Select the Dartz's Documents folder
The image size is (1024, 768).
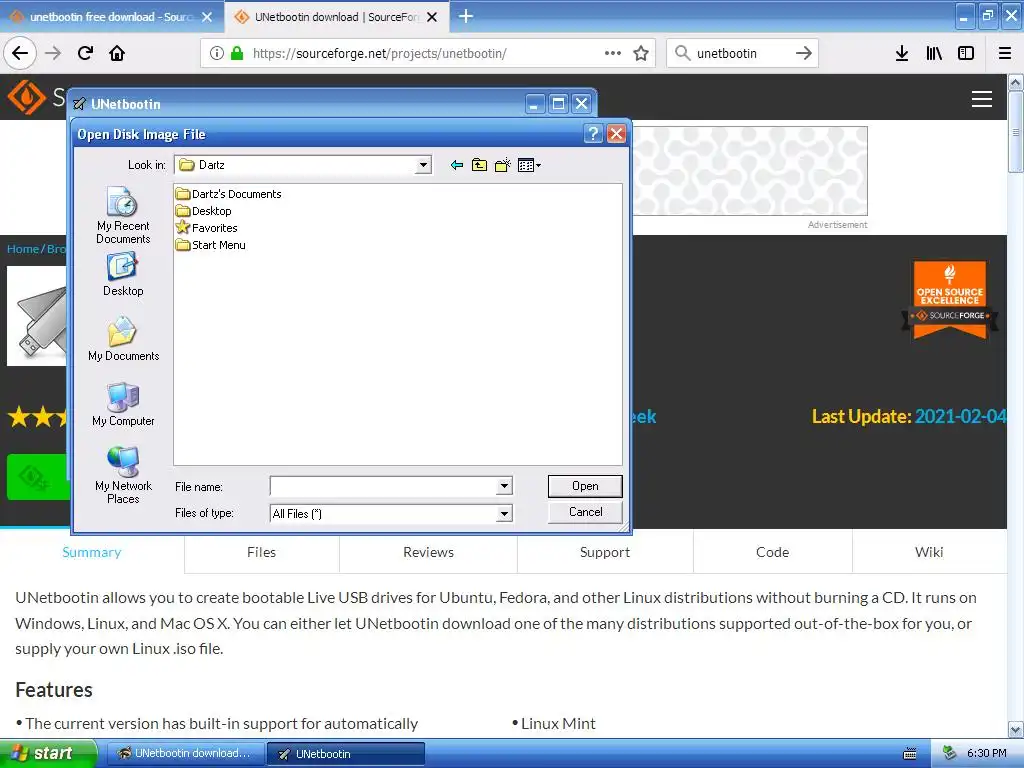click(229, 194)
